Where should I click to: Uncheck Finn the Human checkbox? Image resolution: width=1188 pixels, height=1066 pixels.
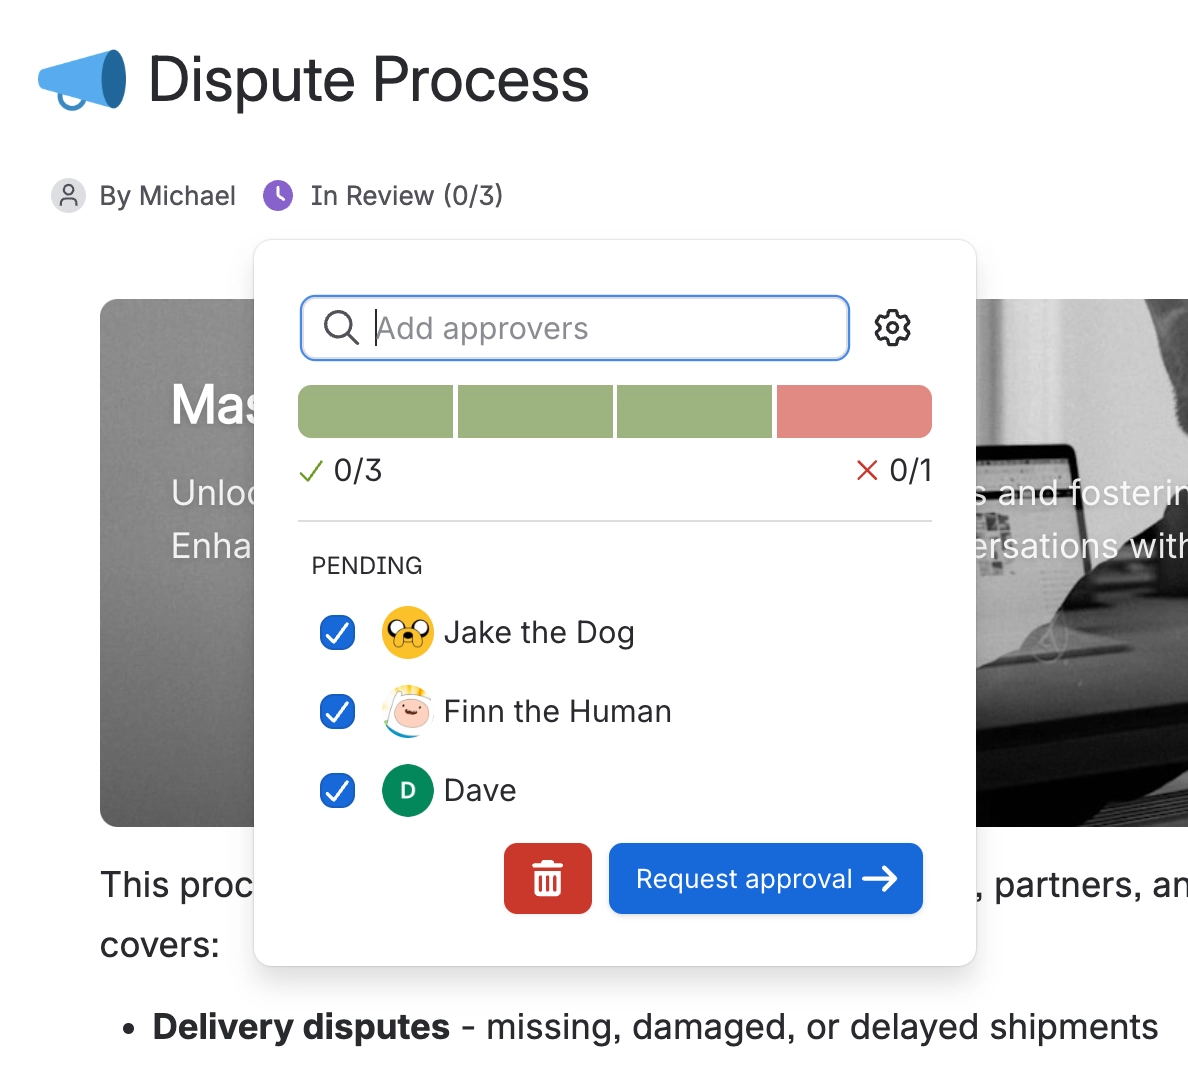point(337,711)
